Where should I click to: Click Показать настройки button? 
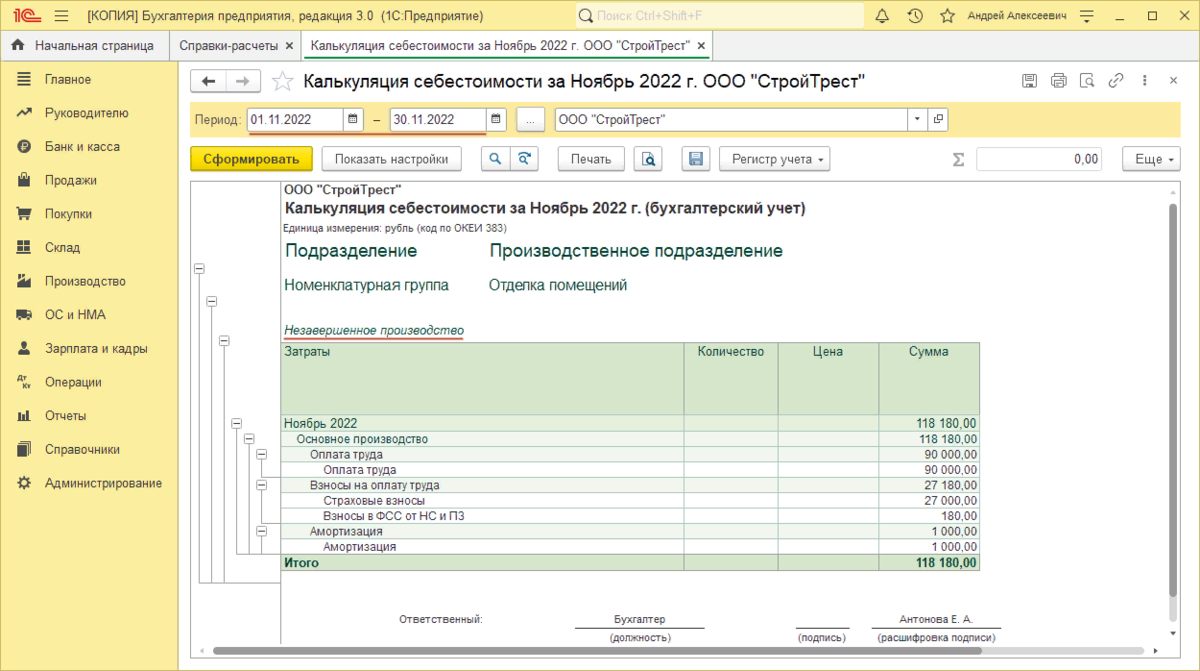pos(391,159)
